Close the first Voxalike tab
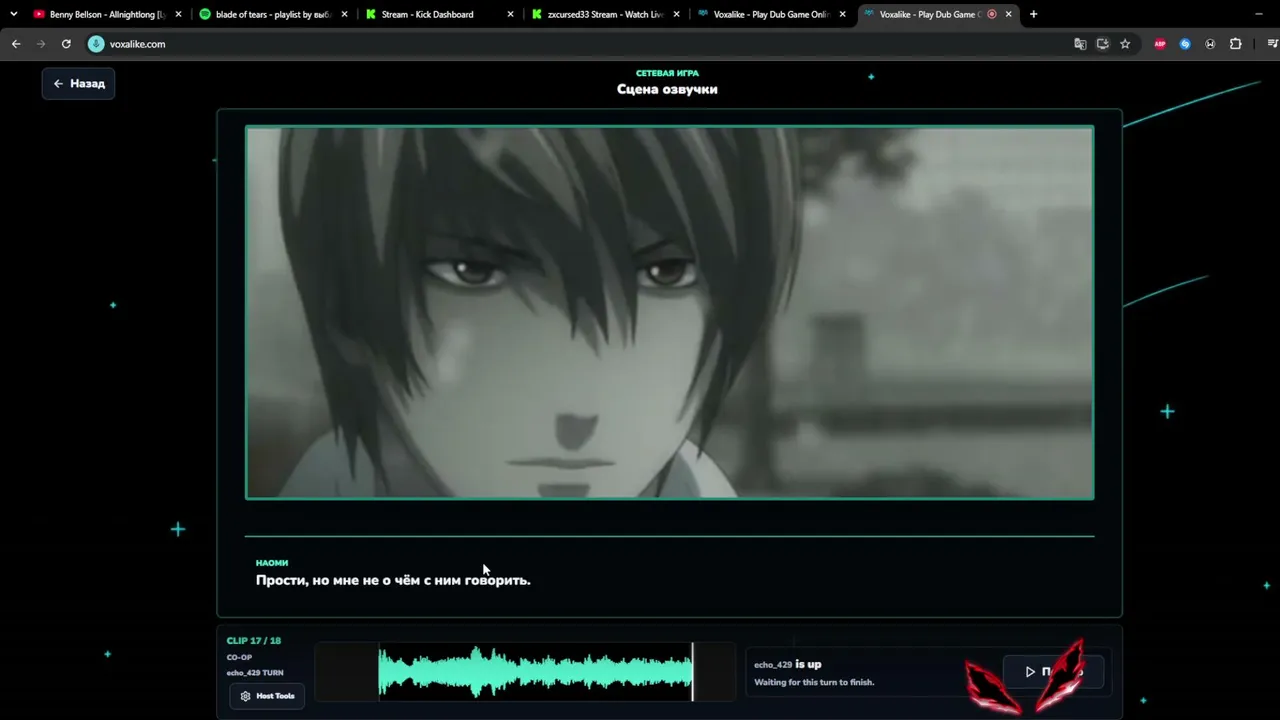 coord(842,14)
